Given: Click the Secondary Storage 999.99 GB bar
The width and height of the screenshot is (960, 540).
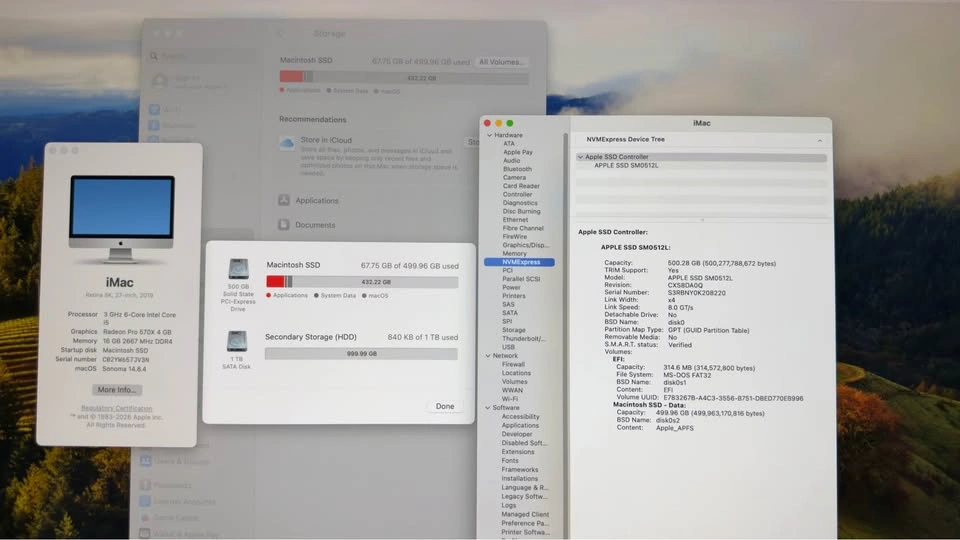Looking at the screenshot, I should pyautogui.click(x=361, y=354).
